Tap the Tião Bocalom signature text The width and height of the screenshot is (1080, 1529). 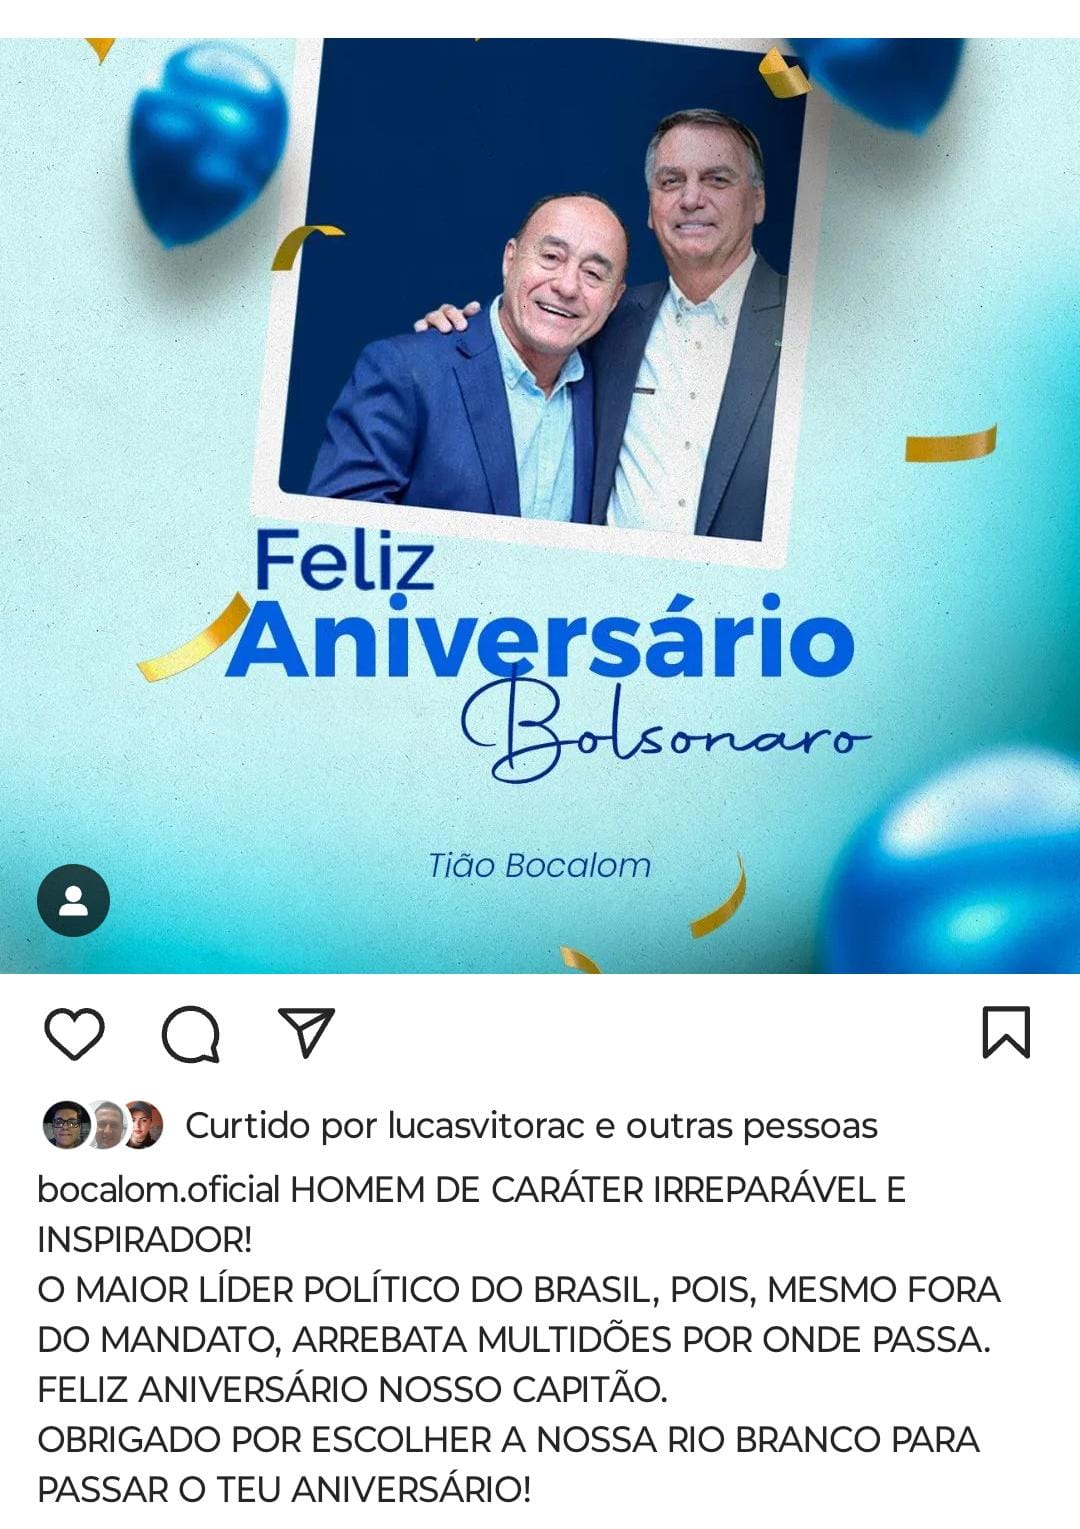[539, 865]
